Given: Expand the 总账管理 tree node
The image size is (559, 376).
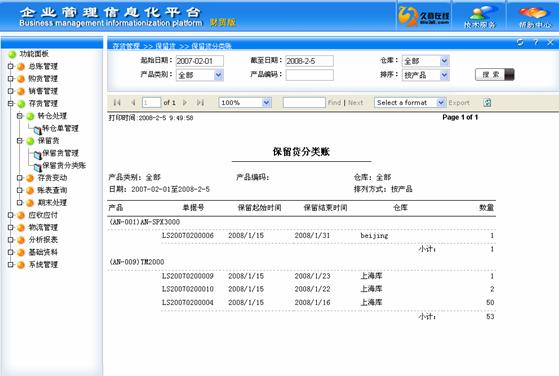Looking at the screenshot, I should pyautogui.click(x=11, y=66).
